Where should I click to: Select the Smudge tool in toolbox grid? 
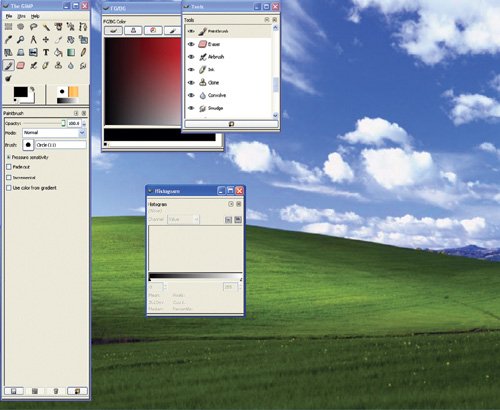pos(83,66)
